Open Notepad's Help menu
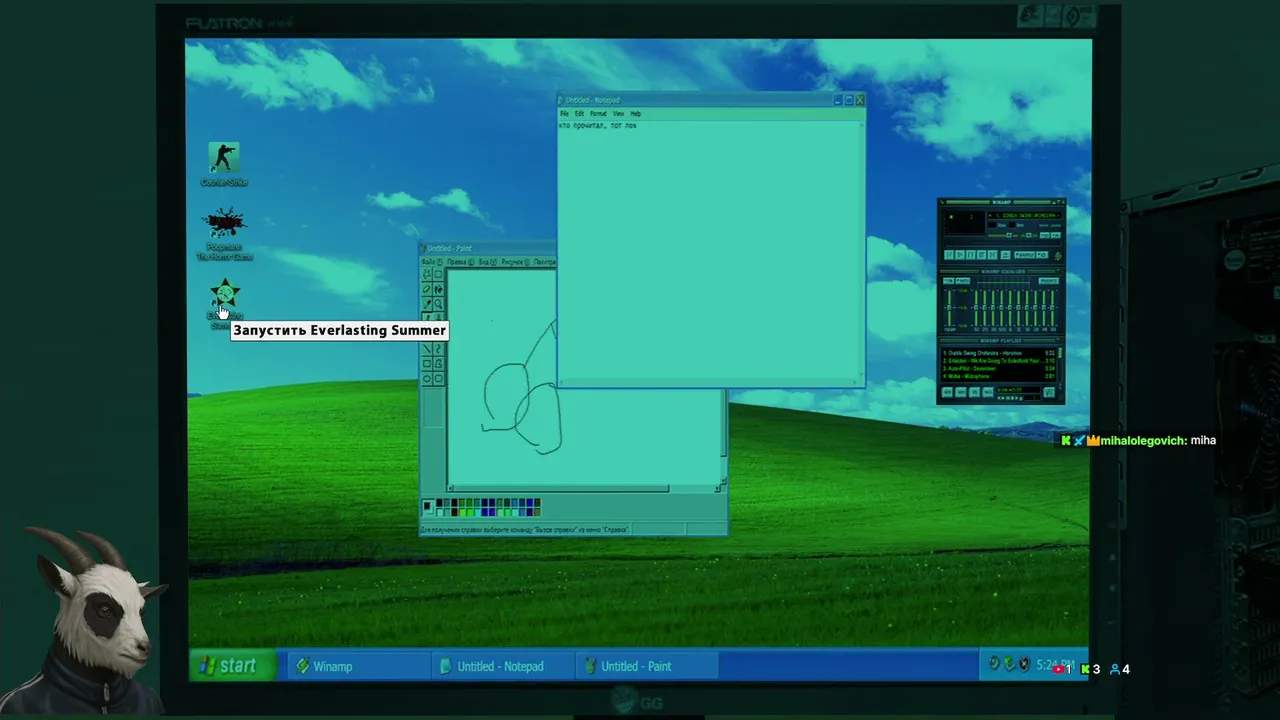1280x720 pixels. (x=635, y=114)
